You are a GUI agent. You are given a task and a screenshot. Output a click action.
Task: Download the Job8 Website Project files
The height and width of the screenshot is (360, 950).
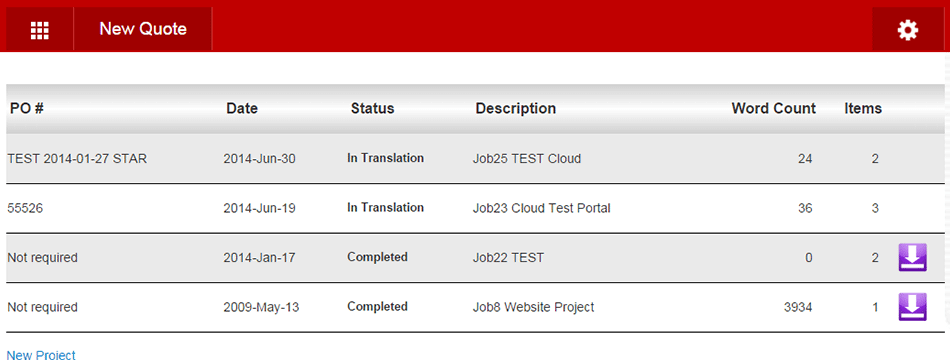click(x=912, y=307)
